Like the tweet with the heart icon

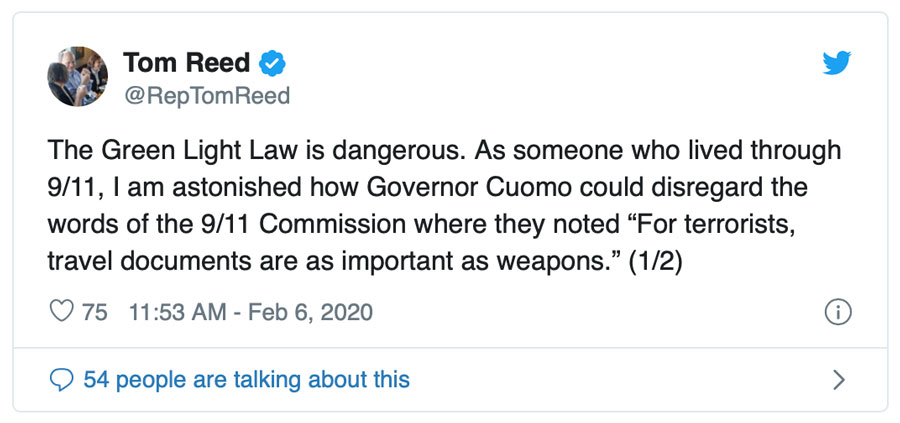[x=62, y=312]
